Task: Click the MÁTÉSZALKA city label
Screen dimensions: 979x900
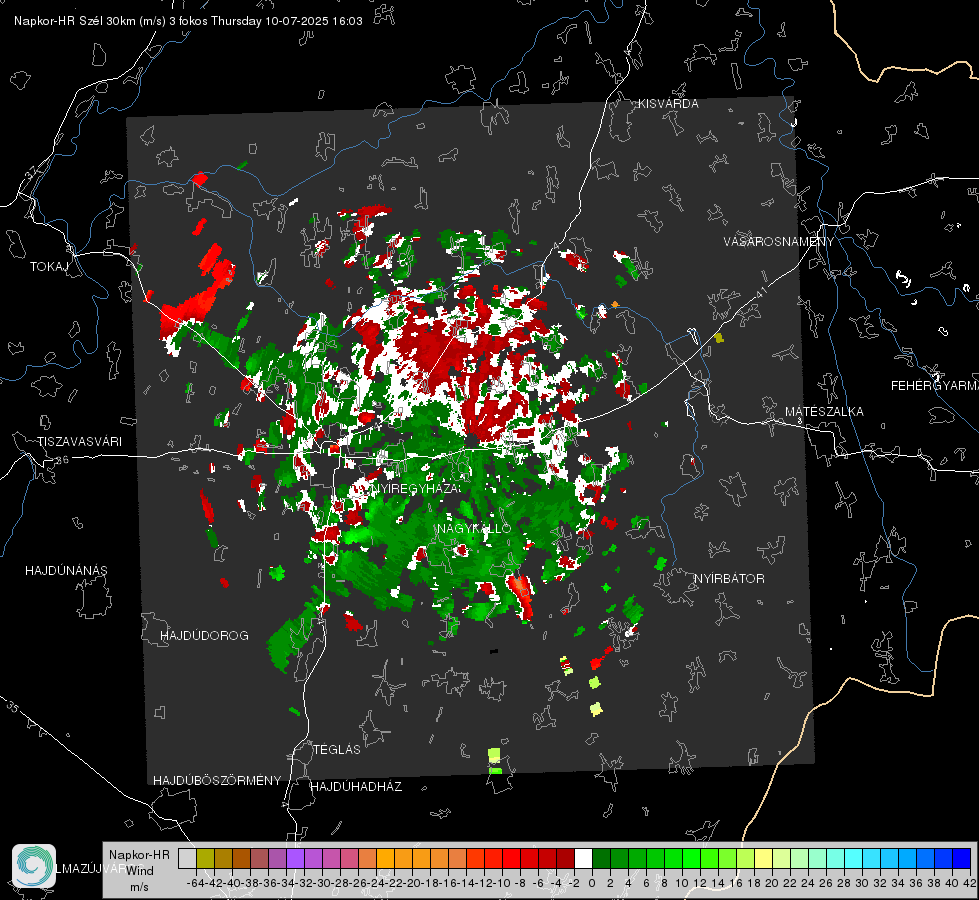Action: click(x=824, y=412)
